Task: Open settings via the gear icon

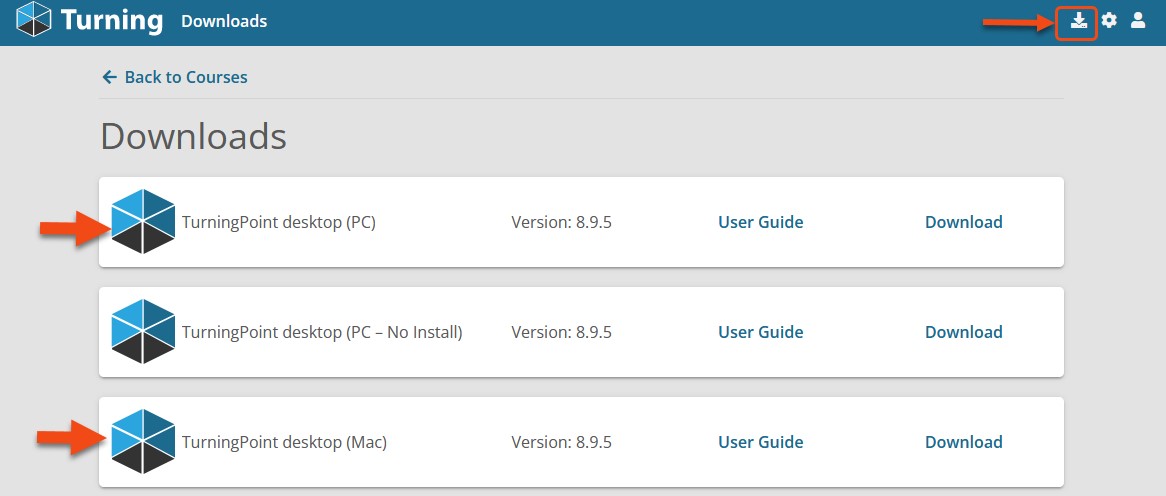Action: pos(1109,21)
